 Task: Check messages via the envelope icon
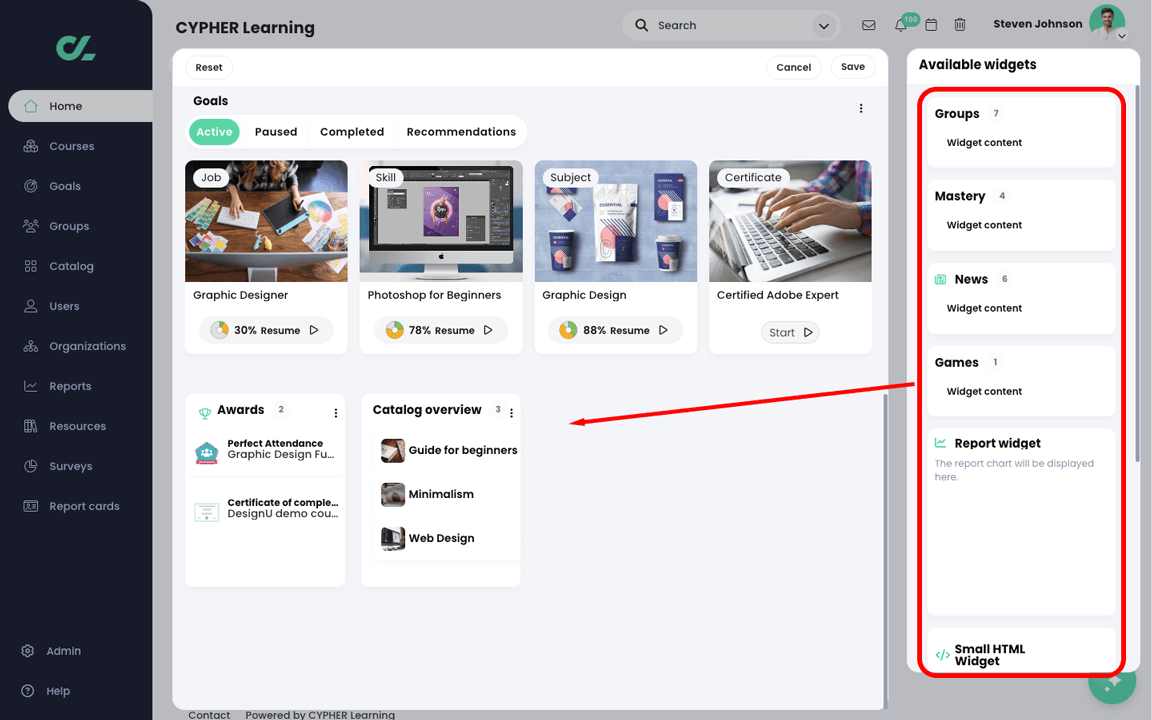868,25
